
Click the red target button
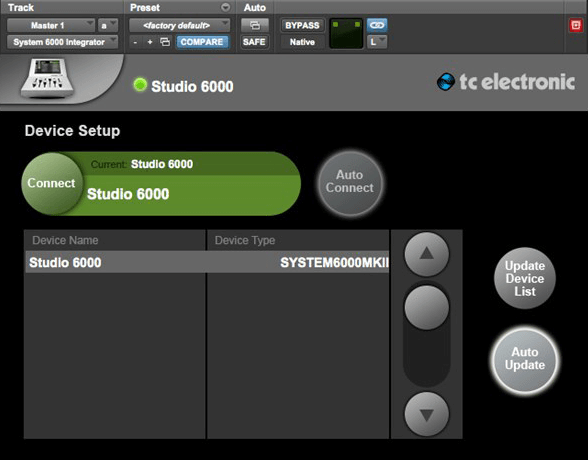point(576,25)
